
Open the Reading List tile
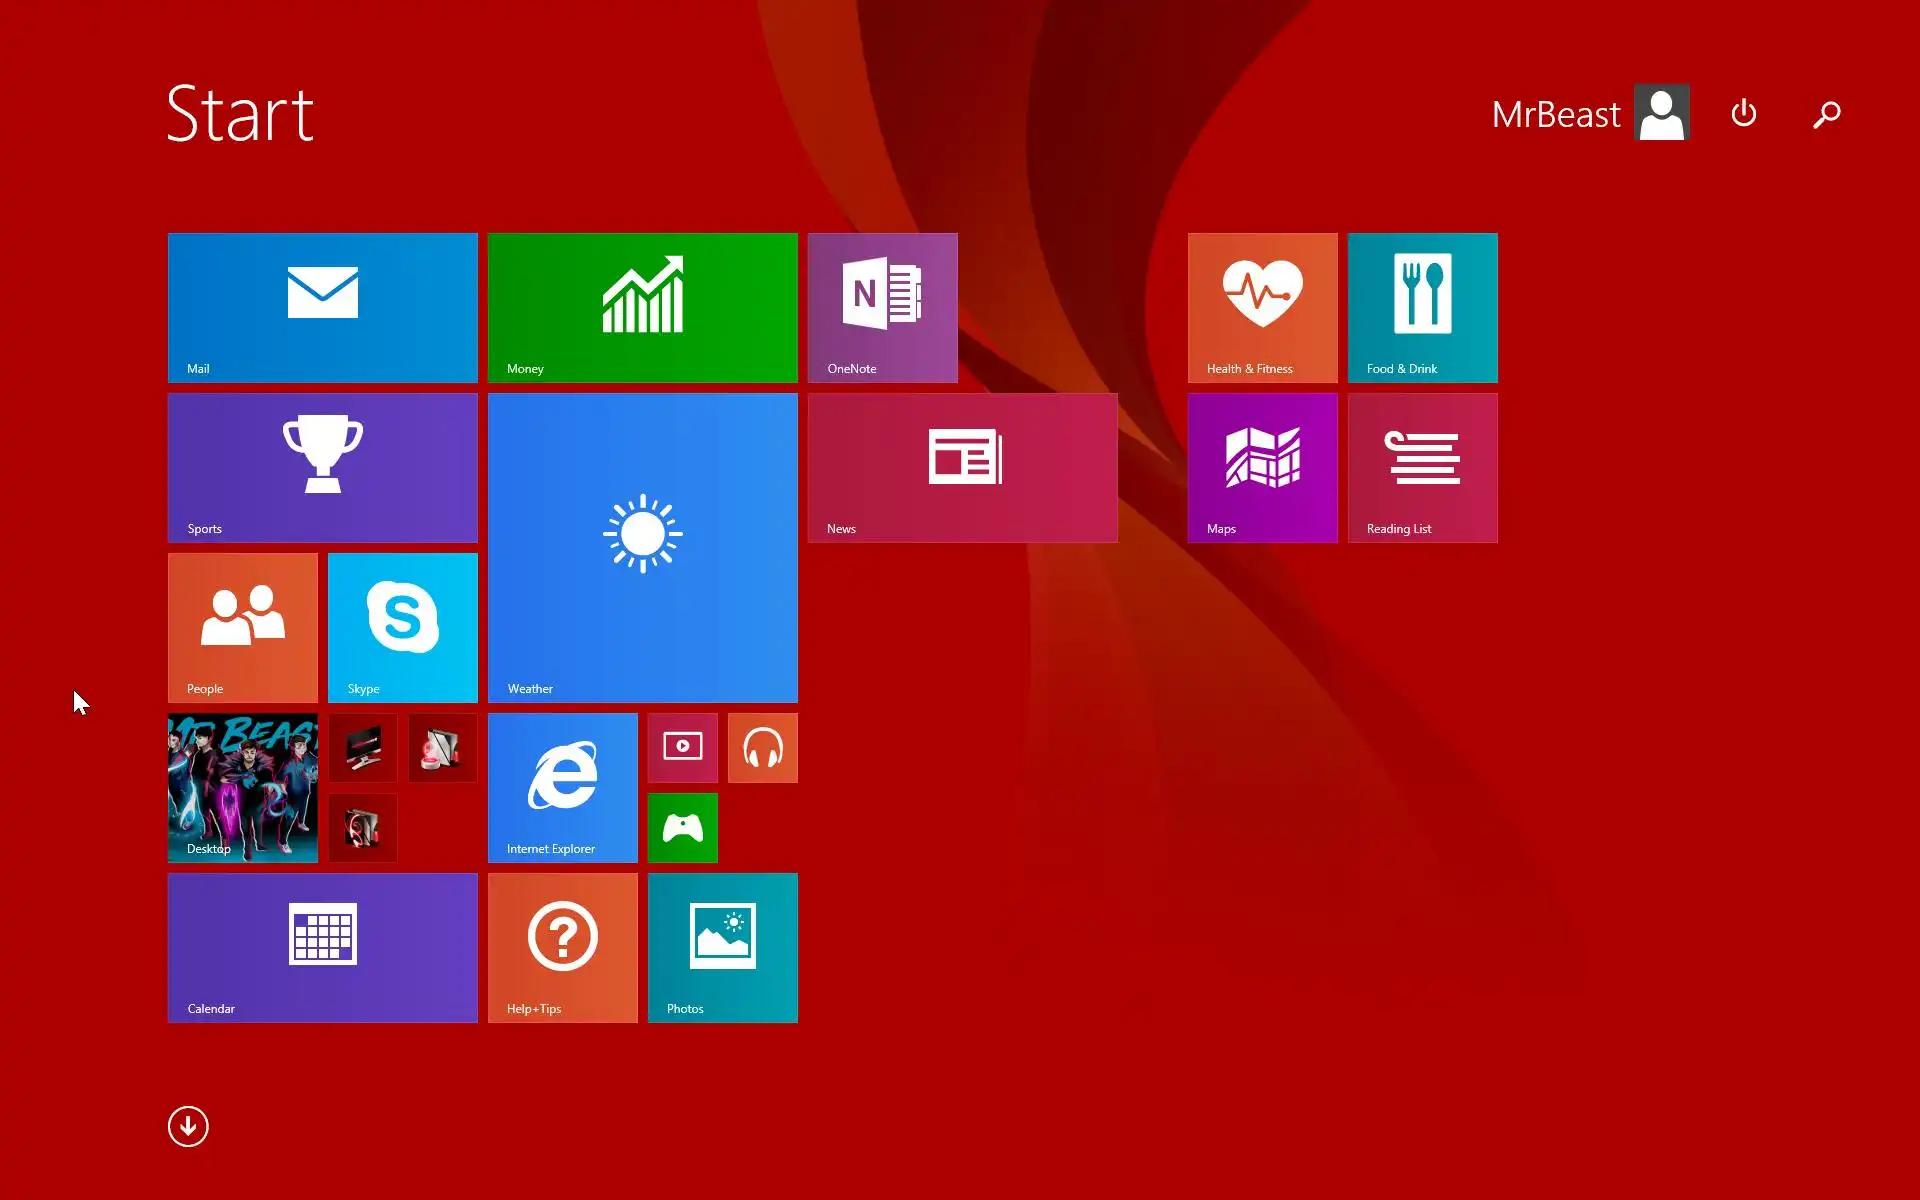click(1422, 467)
